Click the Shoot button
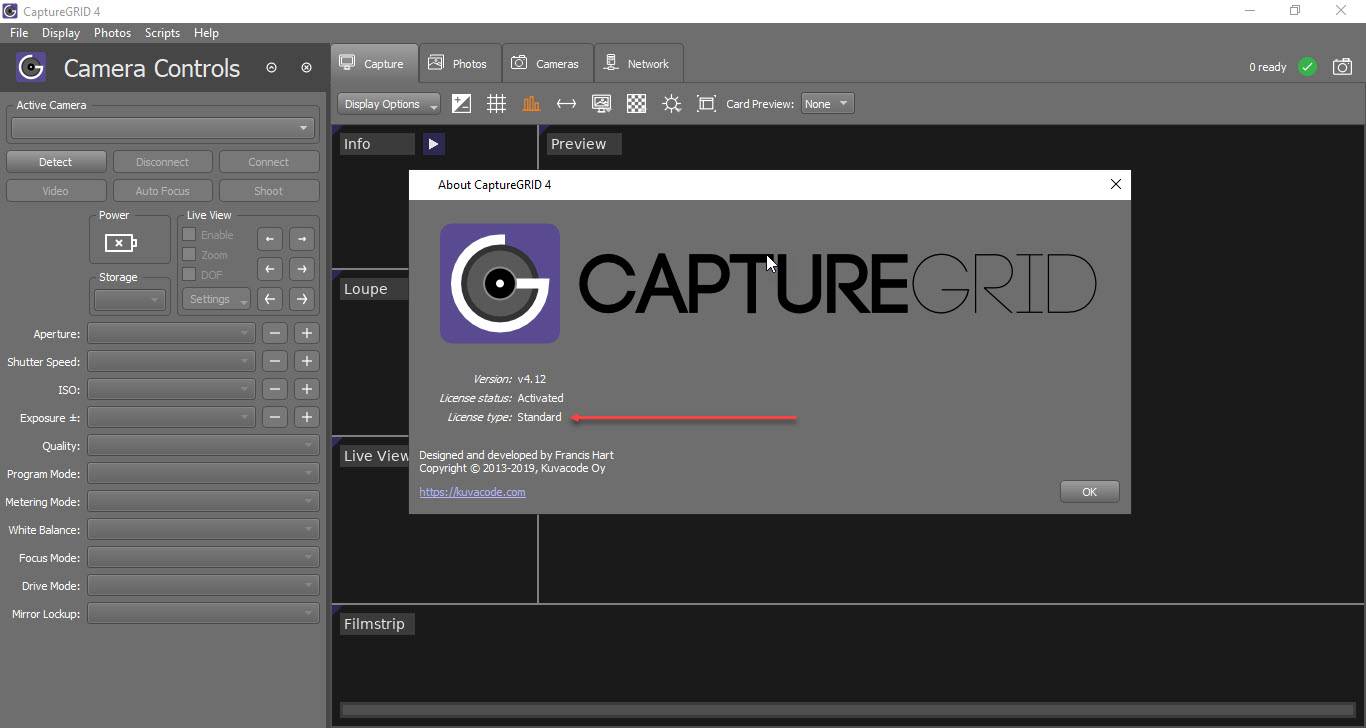The width and height of the screenshot is (1366, 728). point(268,191)
